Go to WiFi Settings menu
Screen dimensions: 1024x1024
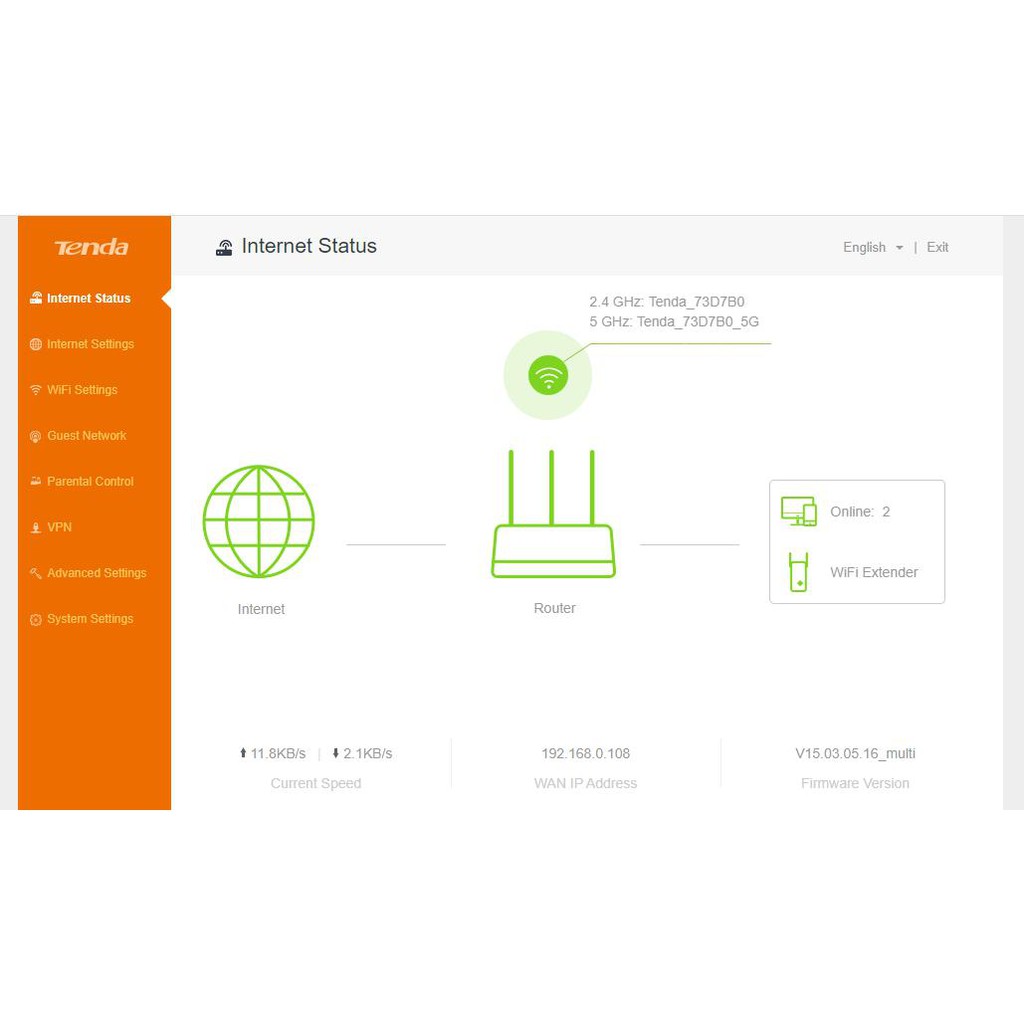click(82, 390)
